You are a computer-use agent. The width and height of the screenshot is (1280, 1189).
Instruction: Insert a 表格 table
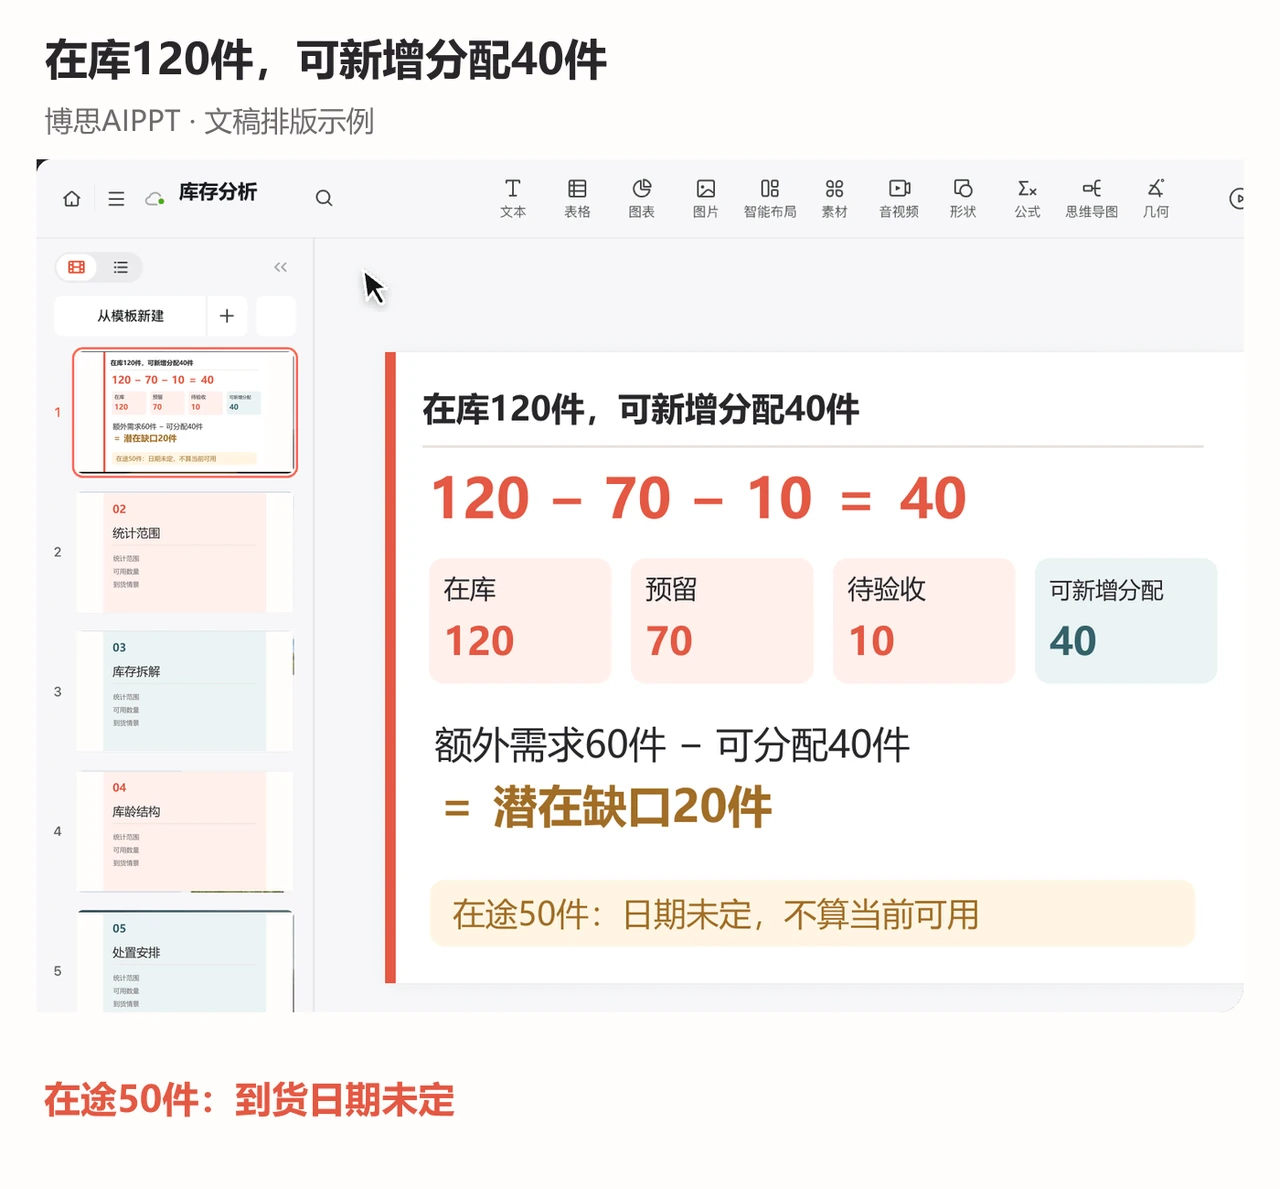(x=577, y=198)
